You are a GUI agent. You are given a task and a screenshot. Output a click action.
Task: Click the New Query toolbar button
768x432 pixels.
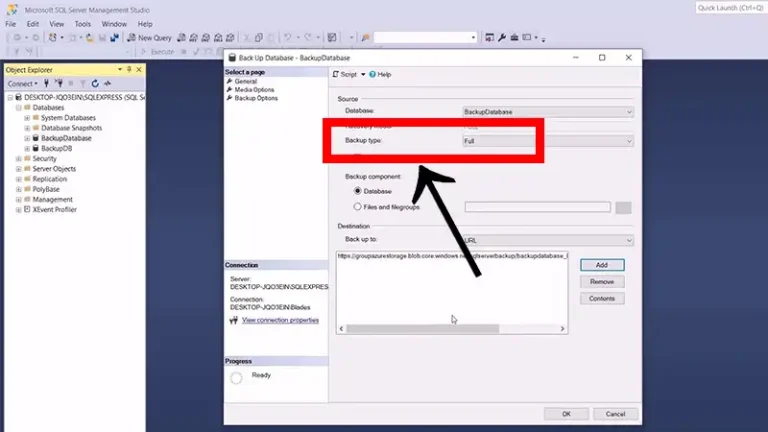pyautogui.click(x=149, y=38)
